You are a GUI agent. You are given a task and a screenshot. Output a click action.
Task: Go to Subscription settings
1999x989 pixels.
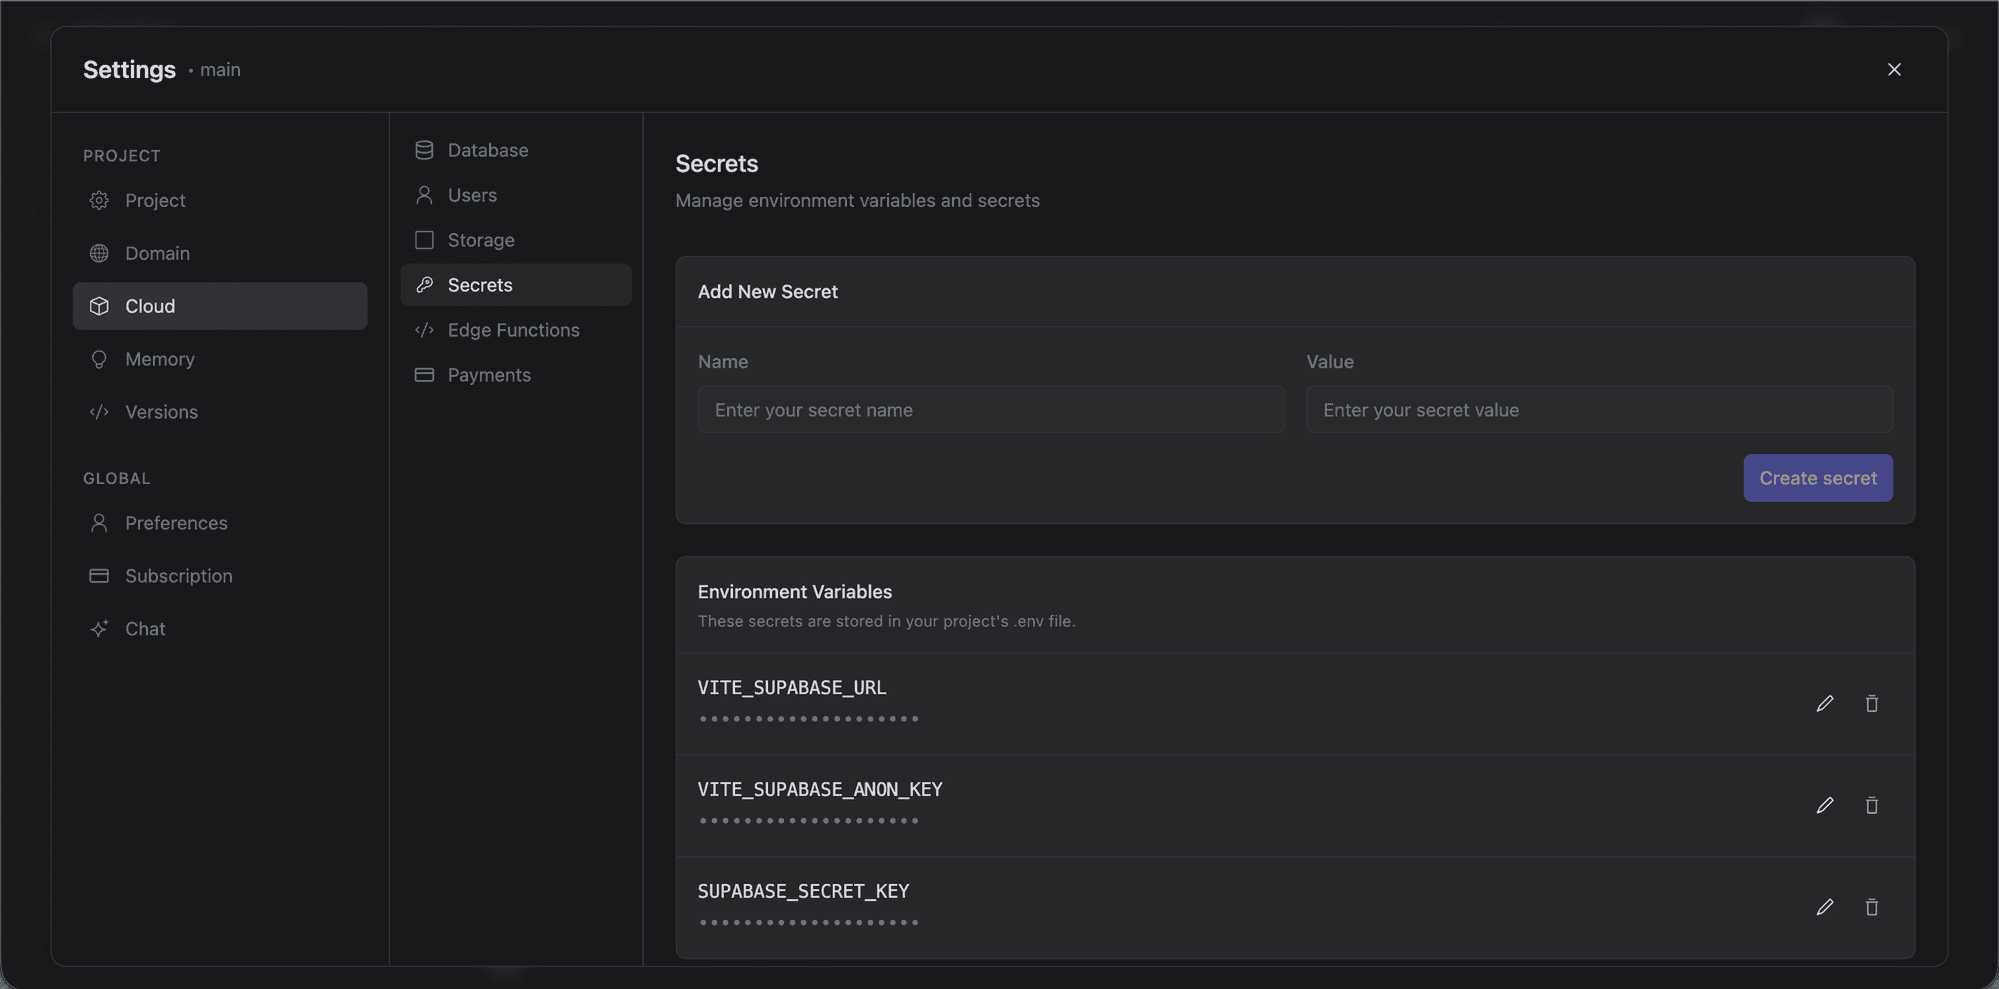(x=220, y=576)
